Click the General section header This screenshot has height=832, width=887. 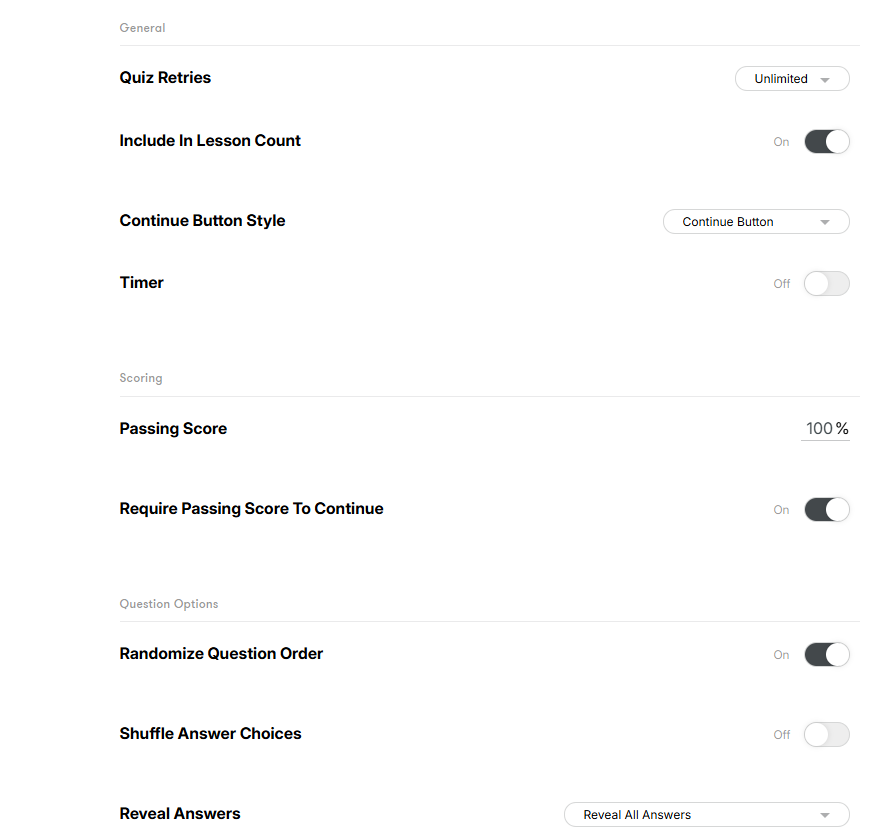(142, 28)
